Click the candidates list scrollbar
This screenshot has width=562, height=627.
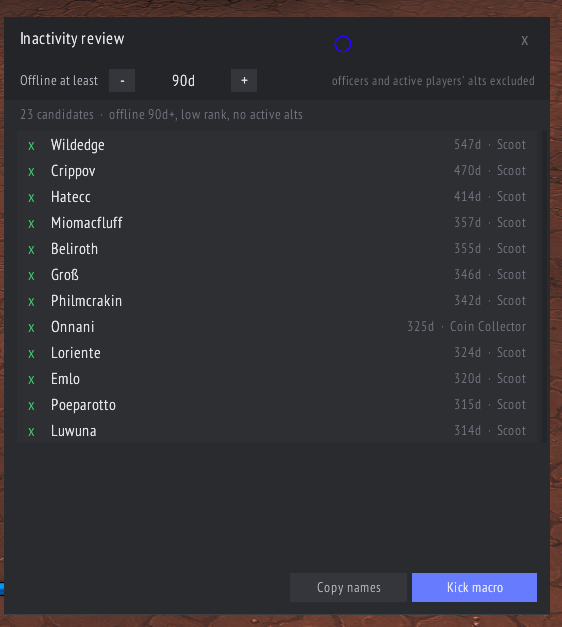tap(544, 287)
